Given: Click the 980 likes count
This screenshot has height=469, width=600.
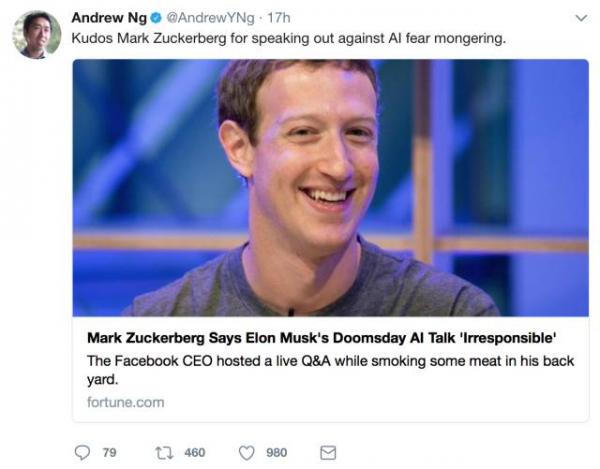Looking at the screenshot, I should point(276,453).
